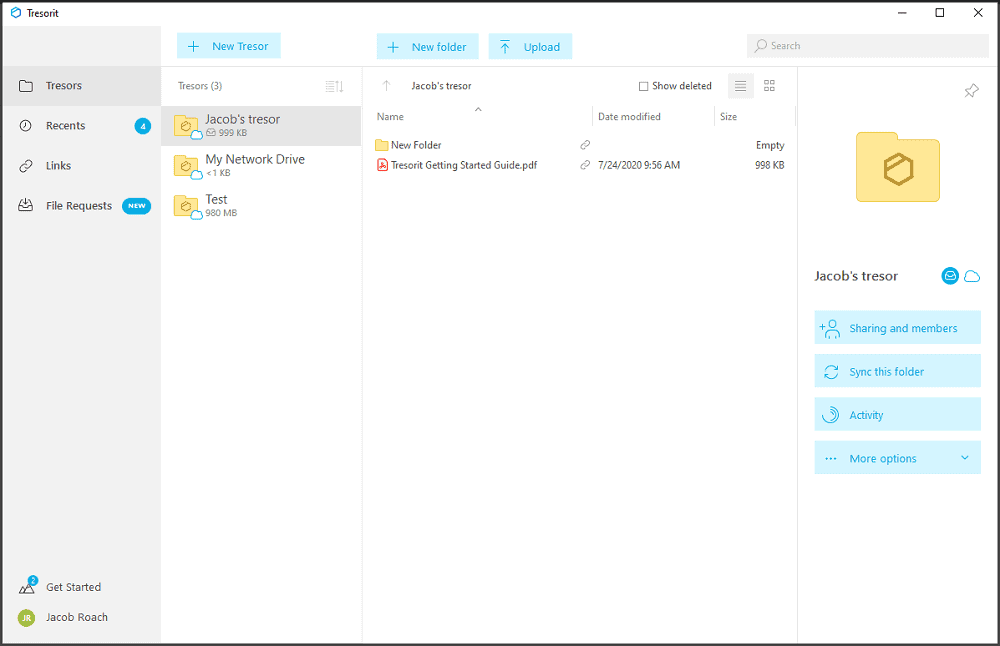Create a New folder
Viewport: 1000px width, 646px height.
pyautogui.click(x=427, y=47)
